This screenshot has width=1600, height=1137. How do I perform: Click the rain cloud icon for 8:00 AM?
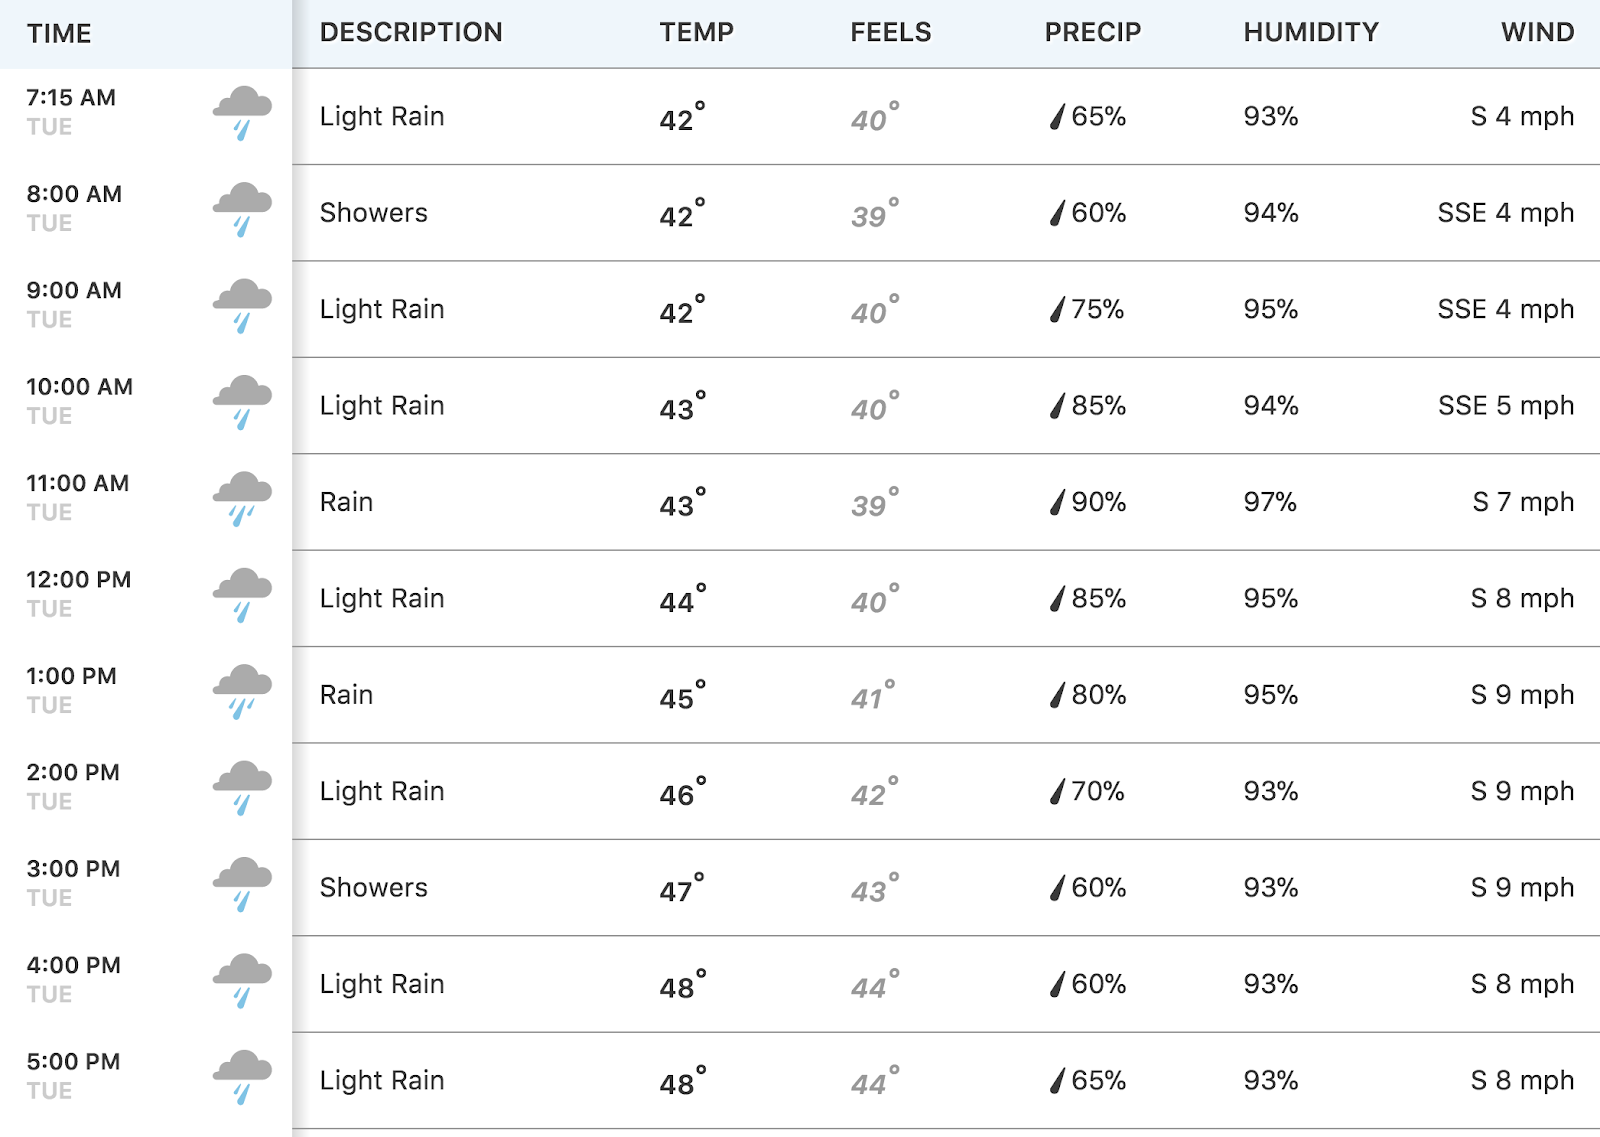(x=242, y=210)
